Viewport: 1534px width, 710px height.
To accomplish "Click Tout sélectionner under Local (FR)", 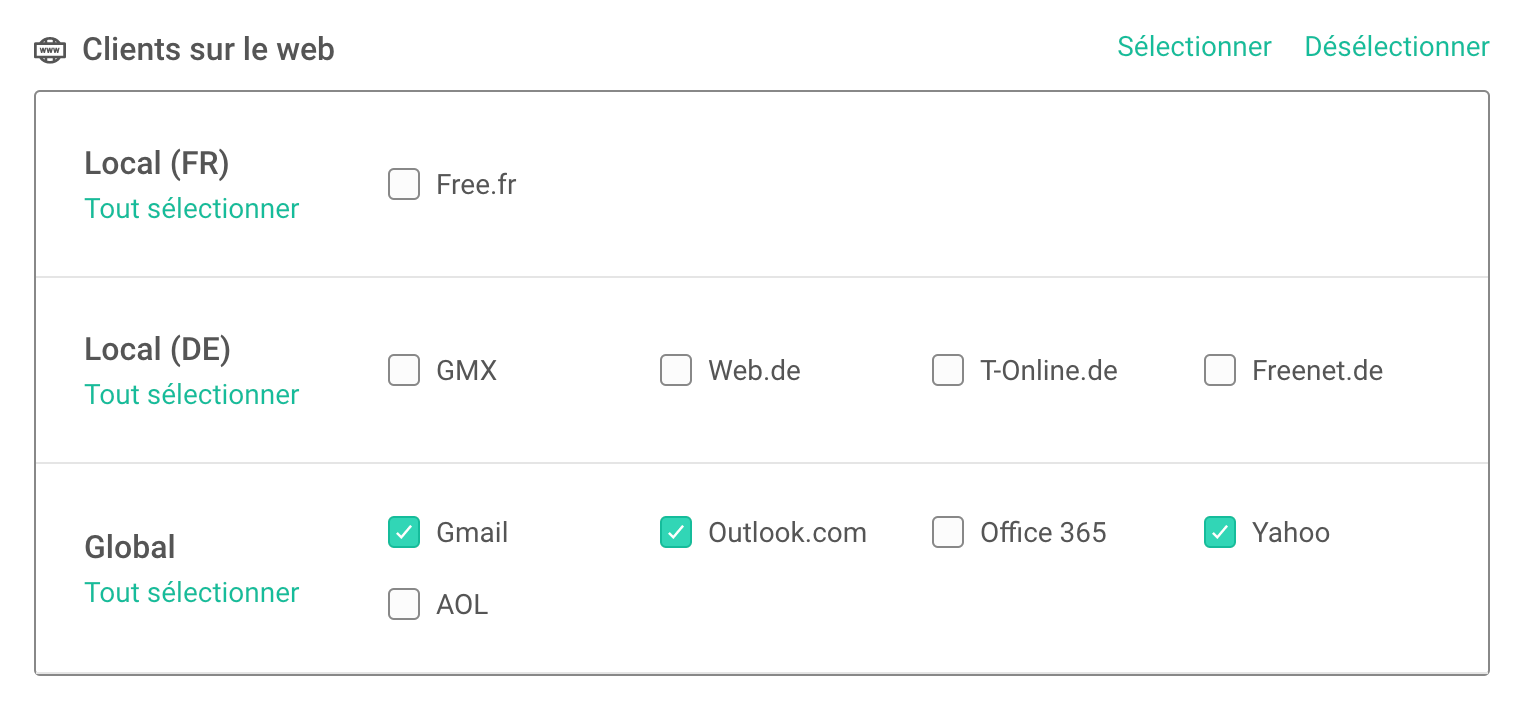I will click(x=192, y=208).
